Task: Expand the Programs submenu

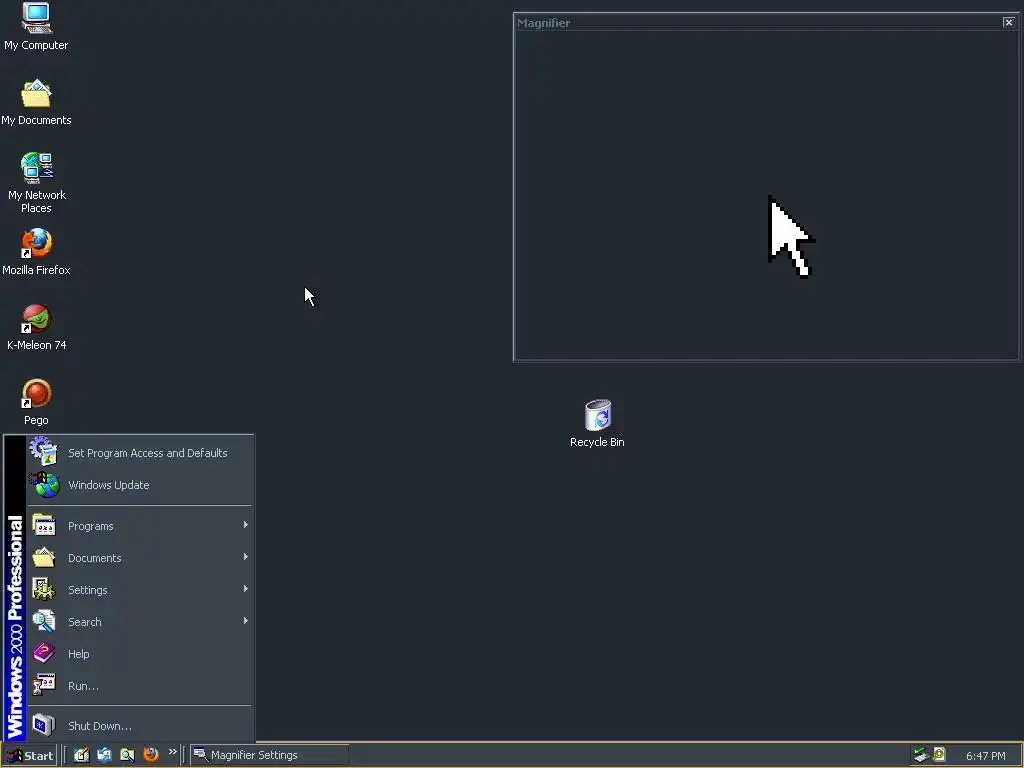Action: [139, 526]
